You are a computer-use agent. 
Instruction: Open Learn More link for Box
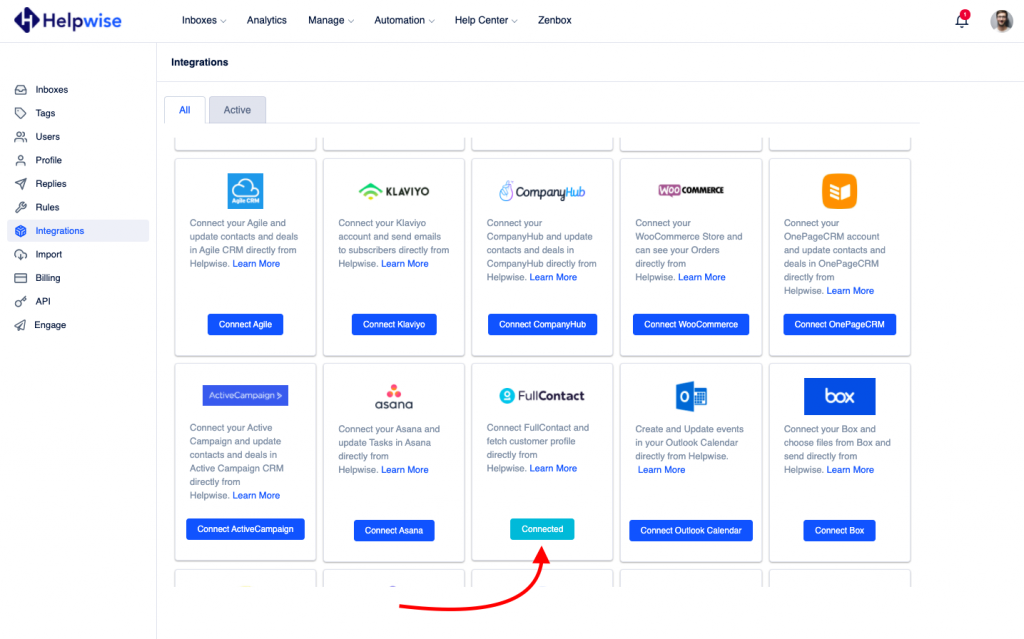850,470
